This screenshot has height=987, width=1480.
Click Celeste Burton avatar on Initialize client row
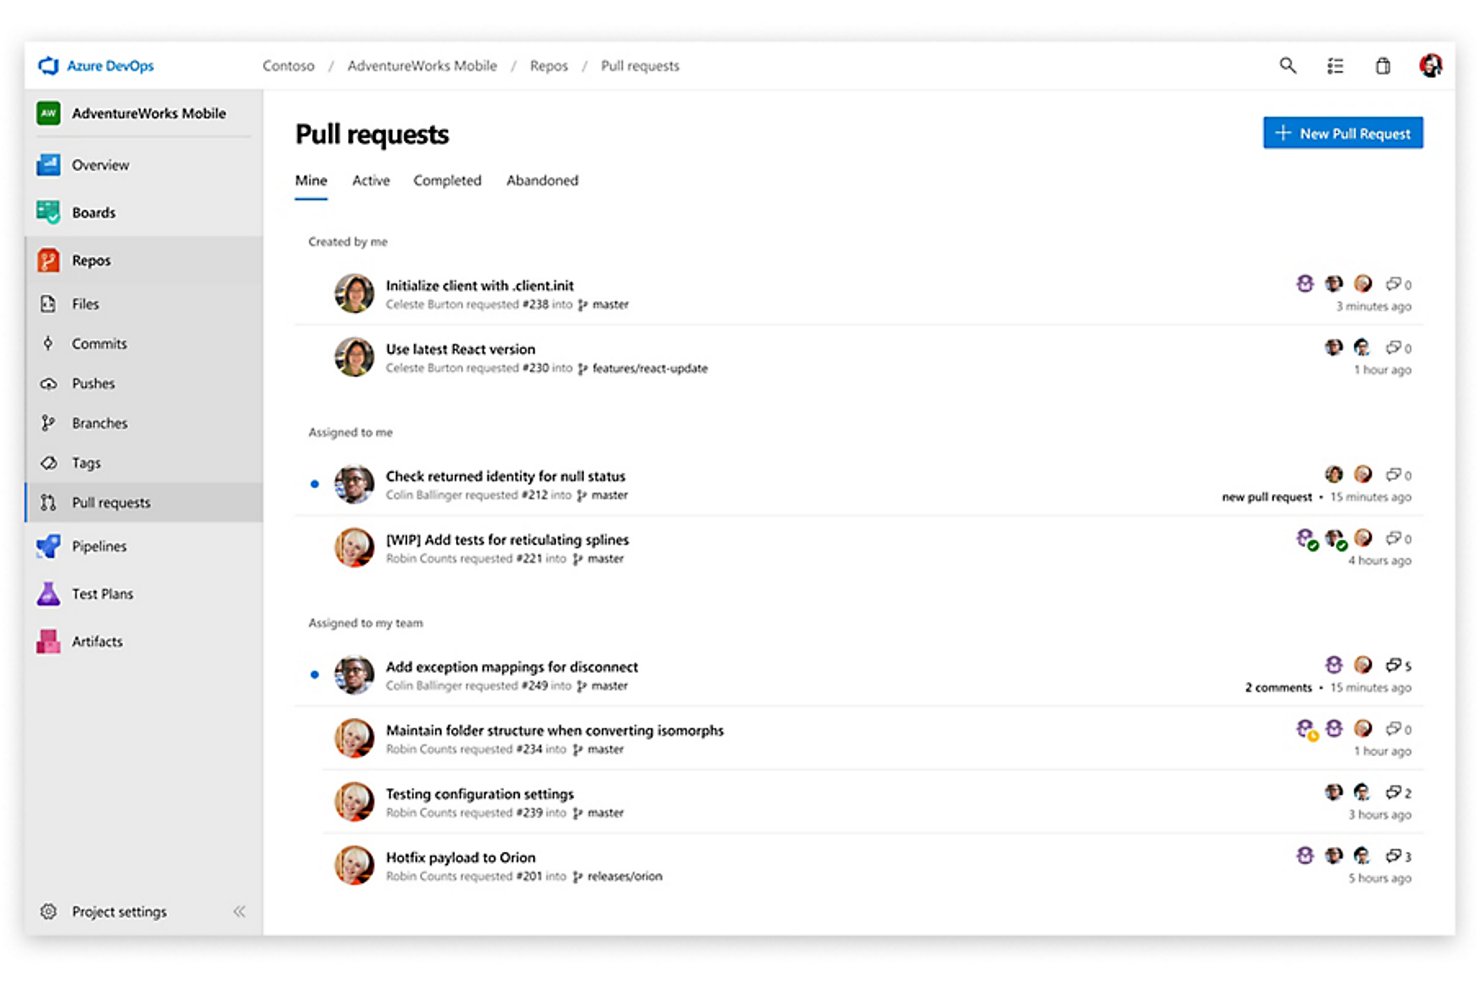(x=354, y=294)
